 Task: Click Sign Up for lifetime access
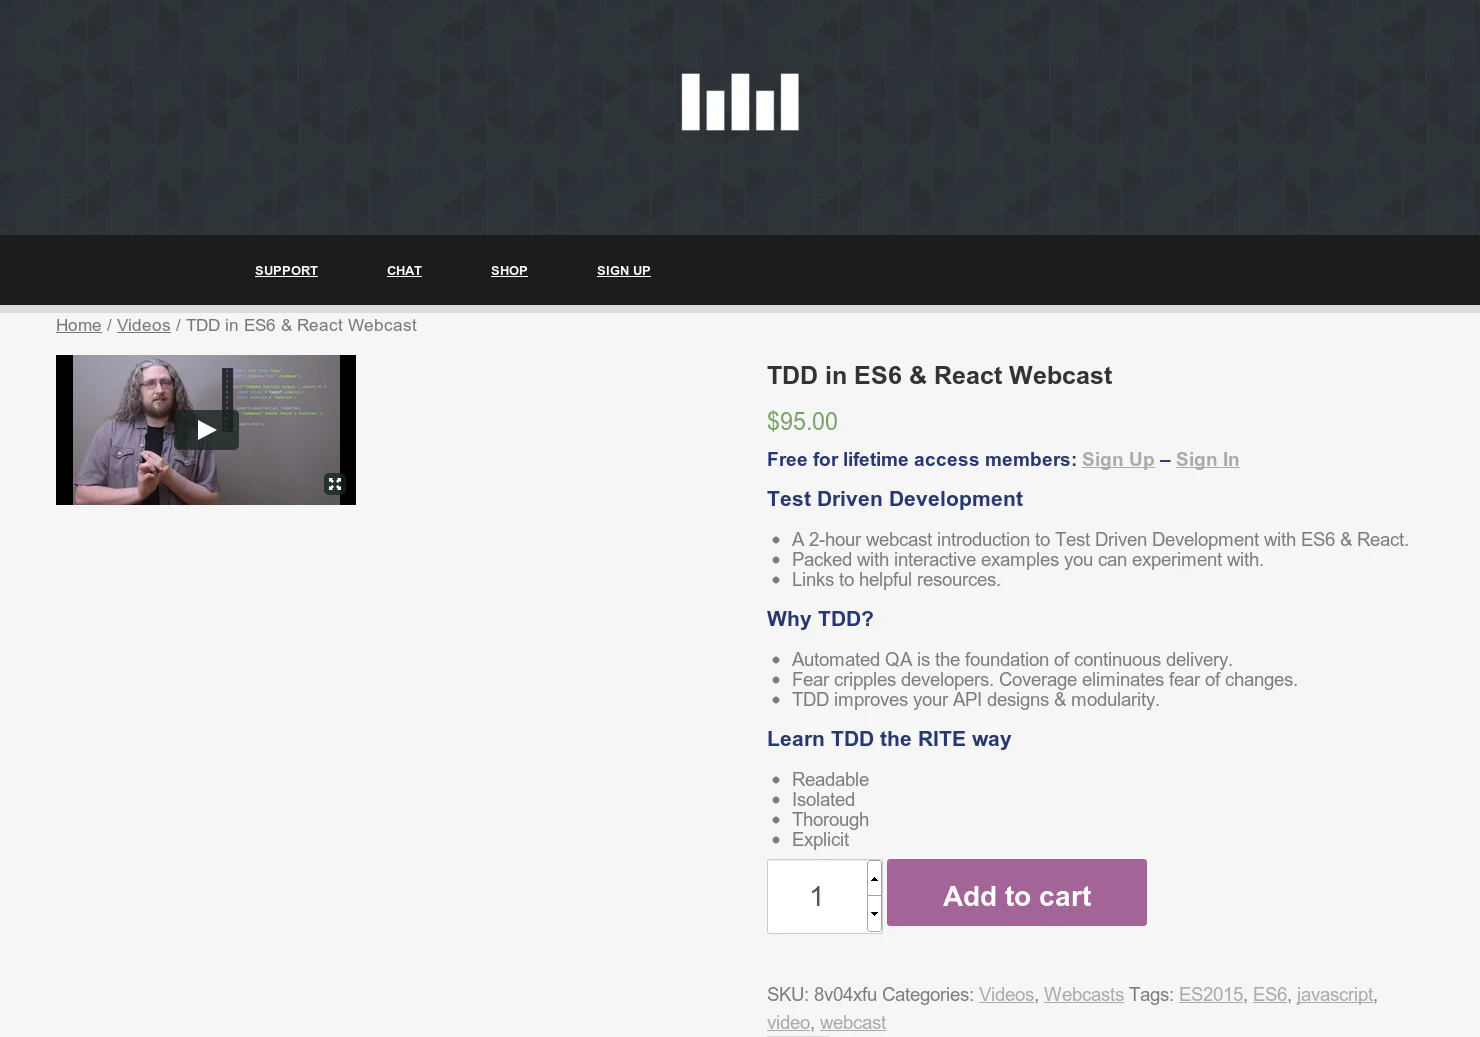click(x=1118, y=459)
